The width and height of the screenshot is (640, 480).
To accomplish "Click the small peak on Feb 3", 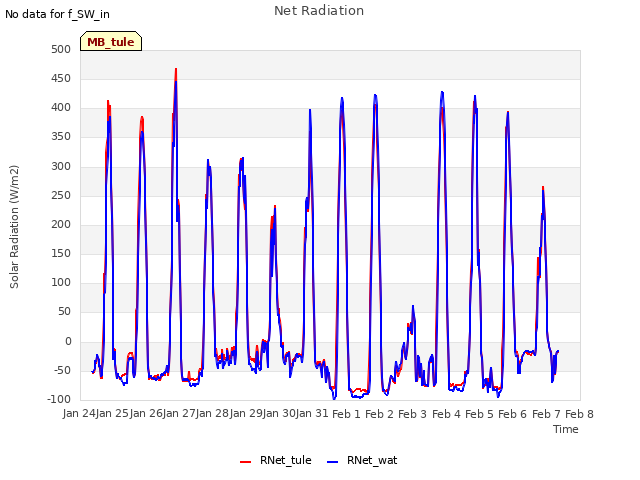I will pyautogui.click(x=413, y=306).
